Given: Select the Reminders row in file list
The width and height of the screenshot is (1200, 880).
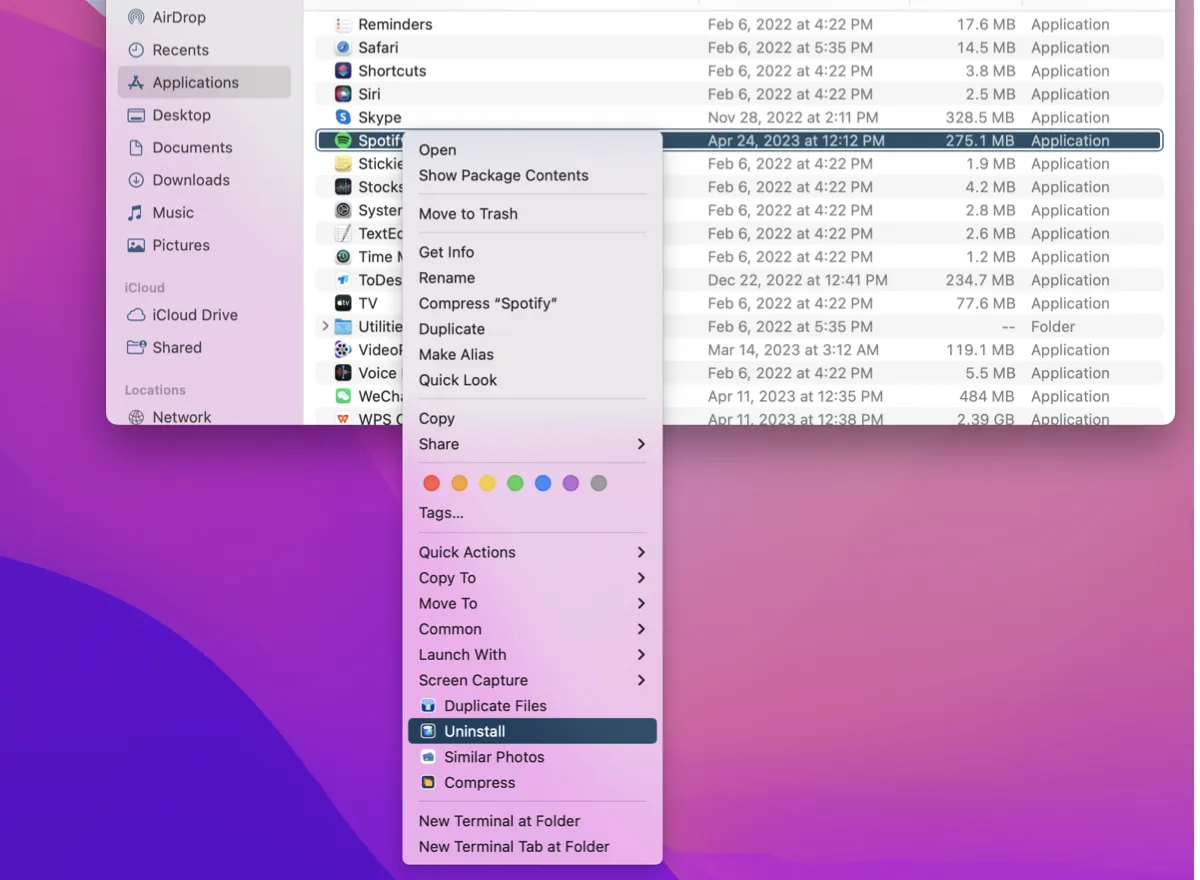Looking at the screenshot, I should tap(395, 24).
